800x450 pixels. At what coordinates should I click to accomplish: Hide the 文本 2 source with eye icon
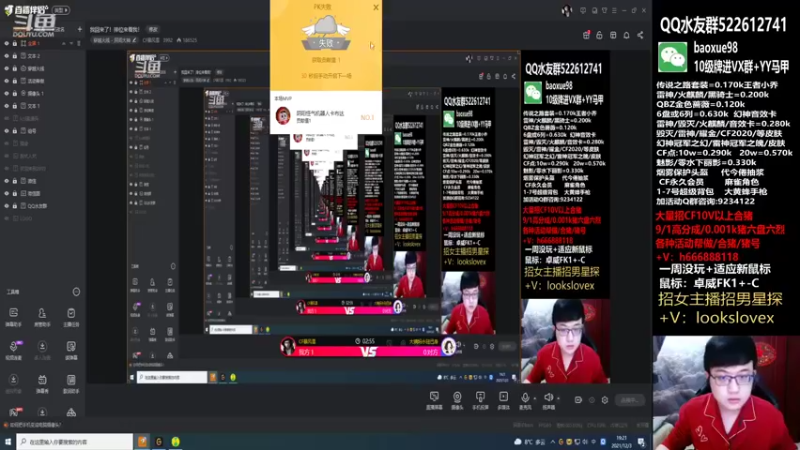[x=7, y=56]
